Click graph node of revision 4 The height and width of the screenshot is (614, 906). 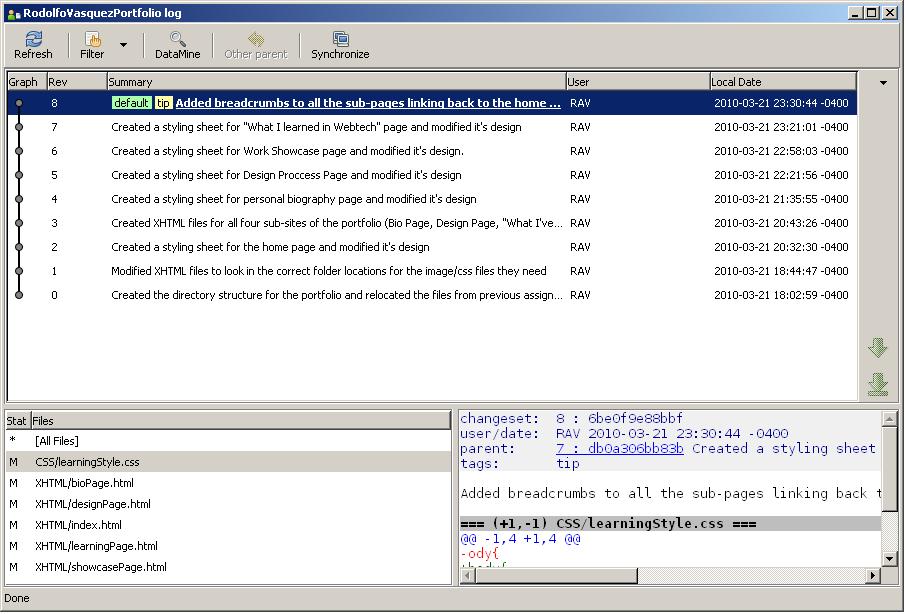pos(19,199)
